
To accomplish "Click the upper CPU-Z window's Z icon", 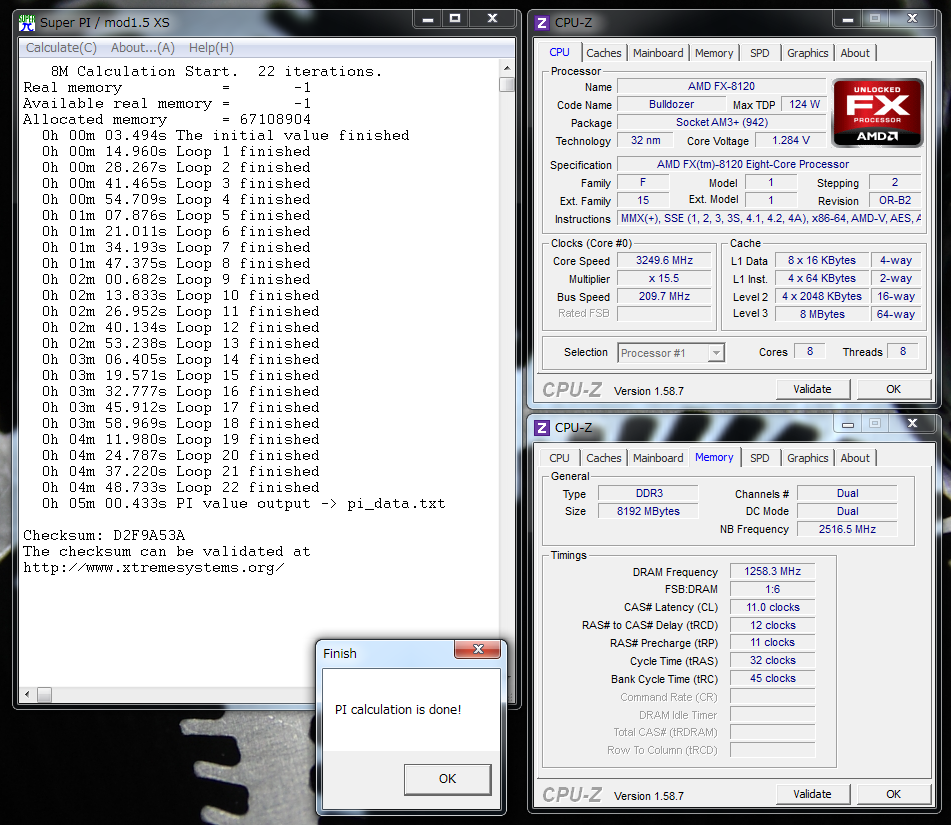I will pos(542,23).
